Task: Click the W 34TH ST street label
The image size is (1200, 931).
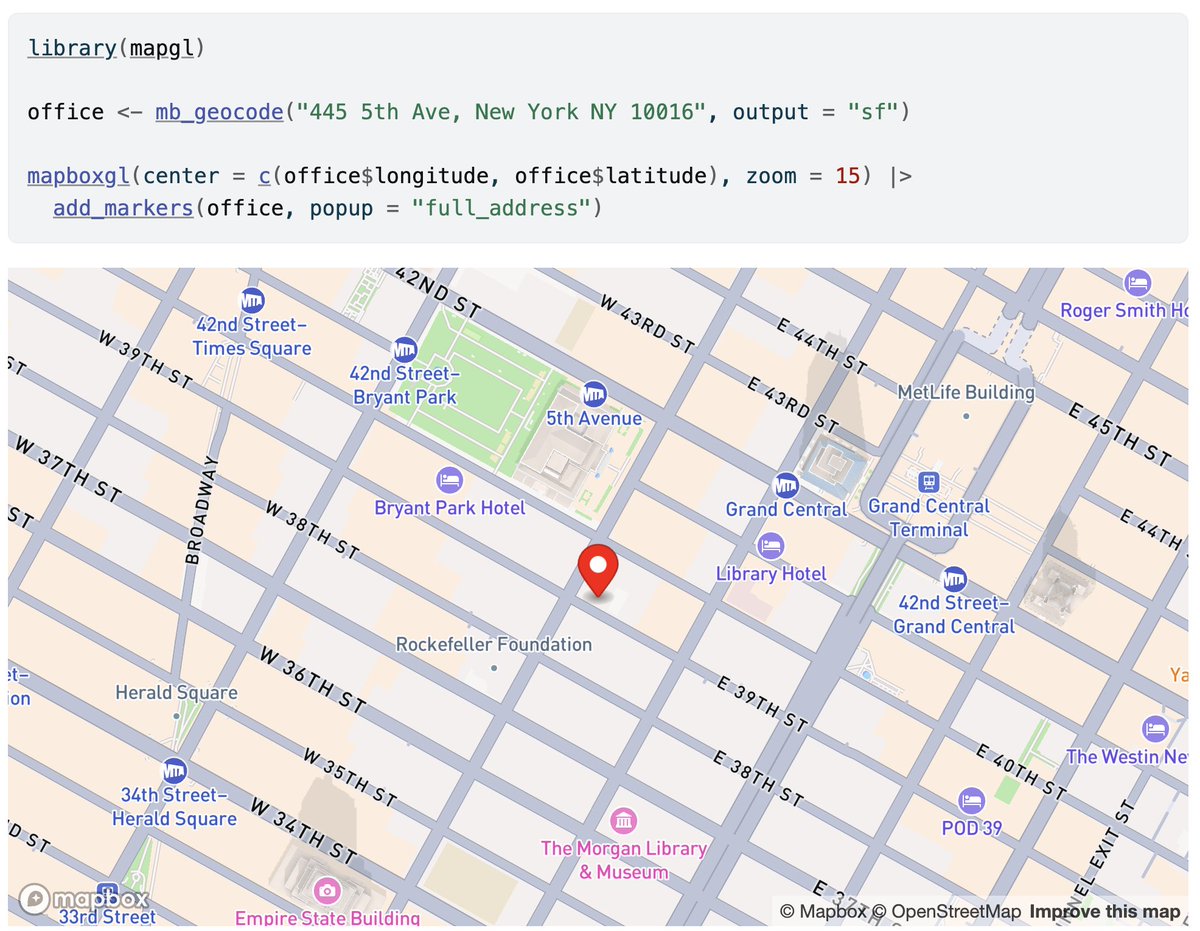Action: coord(303,831)
